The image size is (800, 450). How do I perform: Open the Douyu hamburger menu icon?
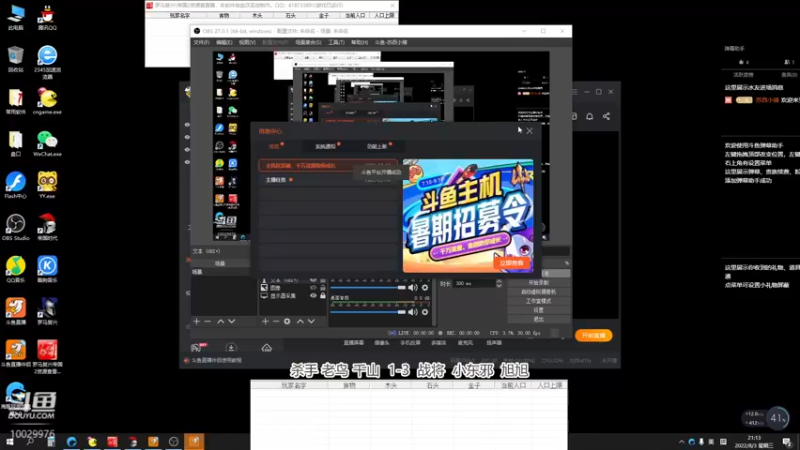coord(574,92)
